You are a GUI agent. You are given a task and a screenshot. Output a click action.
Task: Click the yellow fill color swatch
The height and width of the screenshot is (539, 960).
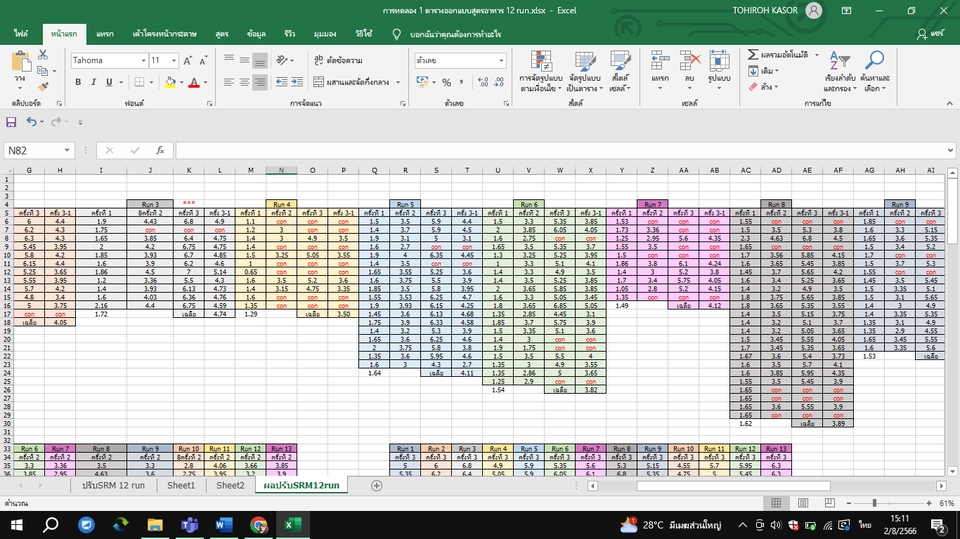pyautogui.click(x=170, y=82)
